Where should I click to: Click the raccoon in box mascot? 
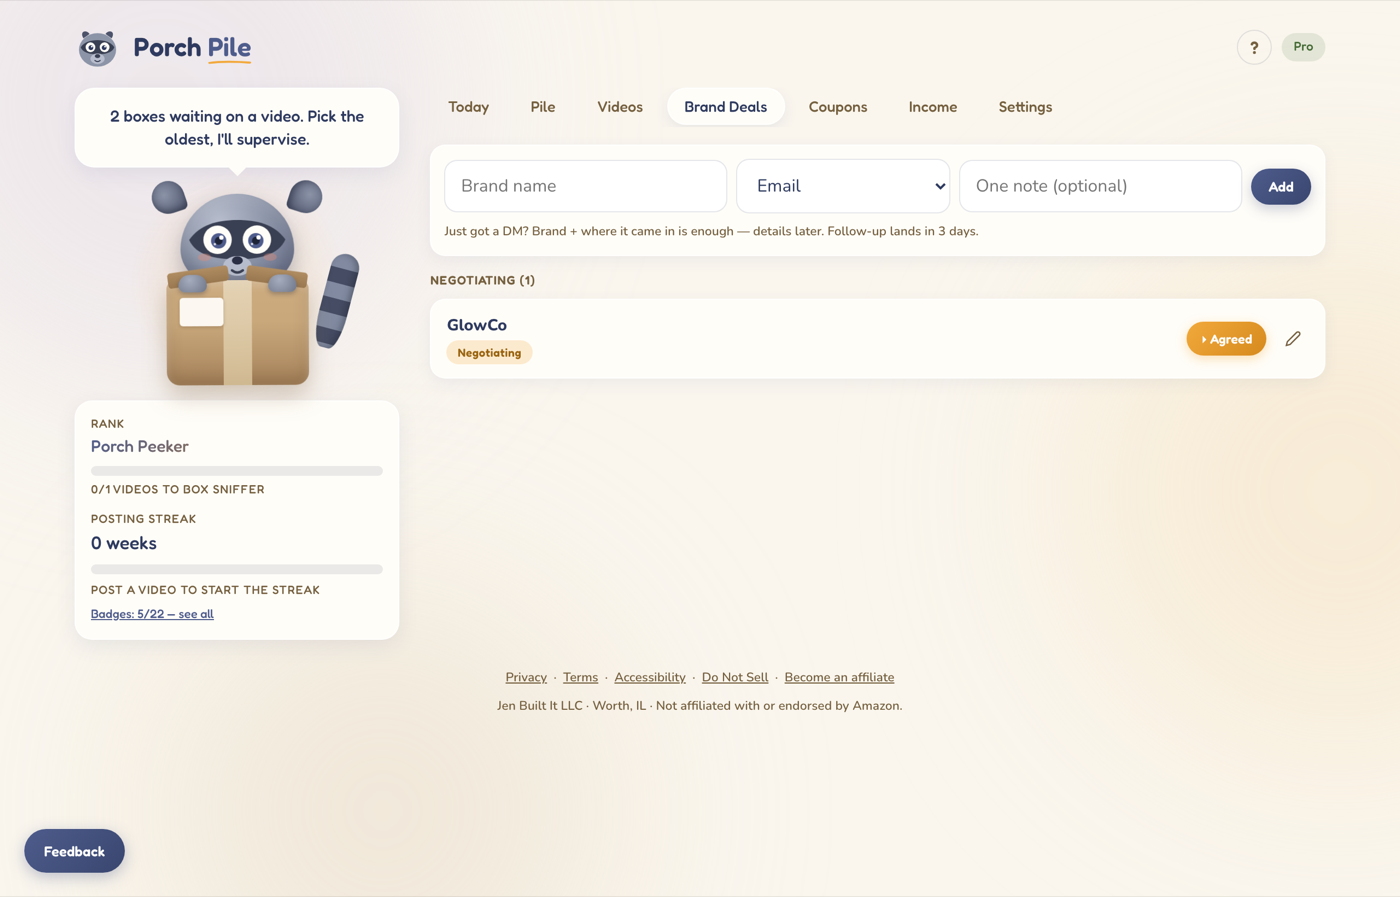(254, 283)
